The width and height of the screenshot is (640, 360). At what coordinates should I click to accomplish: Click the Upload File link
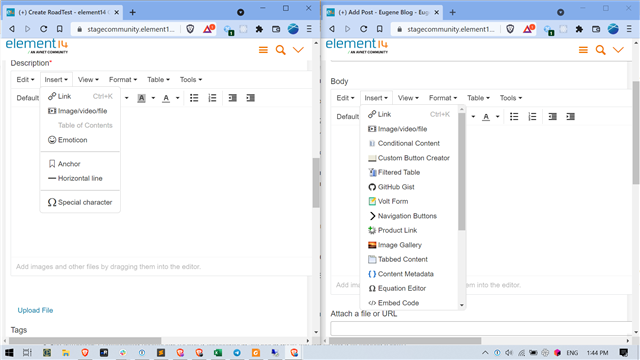(35, 310)
